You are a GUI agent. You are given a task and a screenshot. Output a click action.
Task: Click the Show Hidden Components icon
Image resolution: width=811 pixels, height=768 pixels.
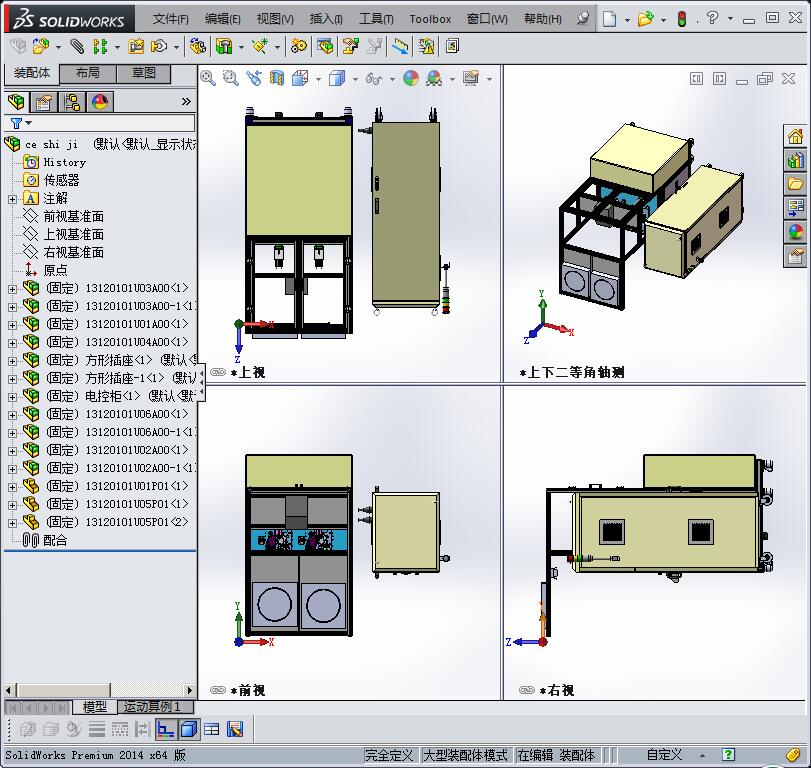click(198, 47)
